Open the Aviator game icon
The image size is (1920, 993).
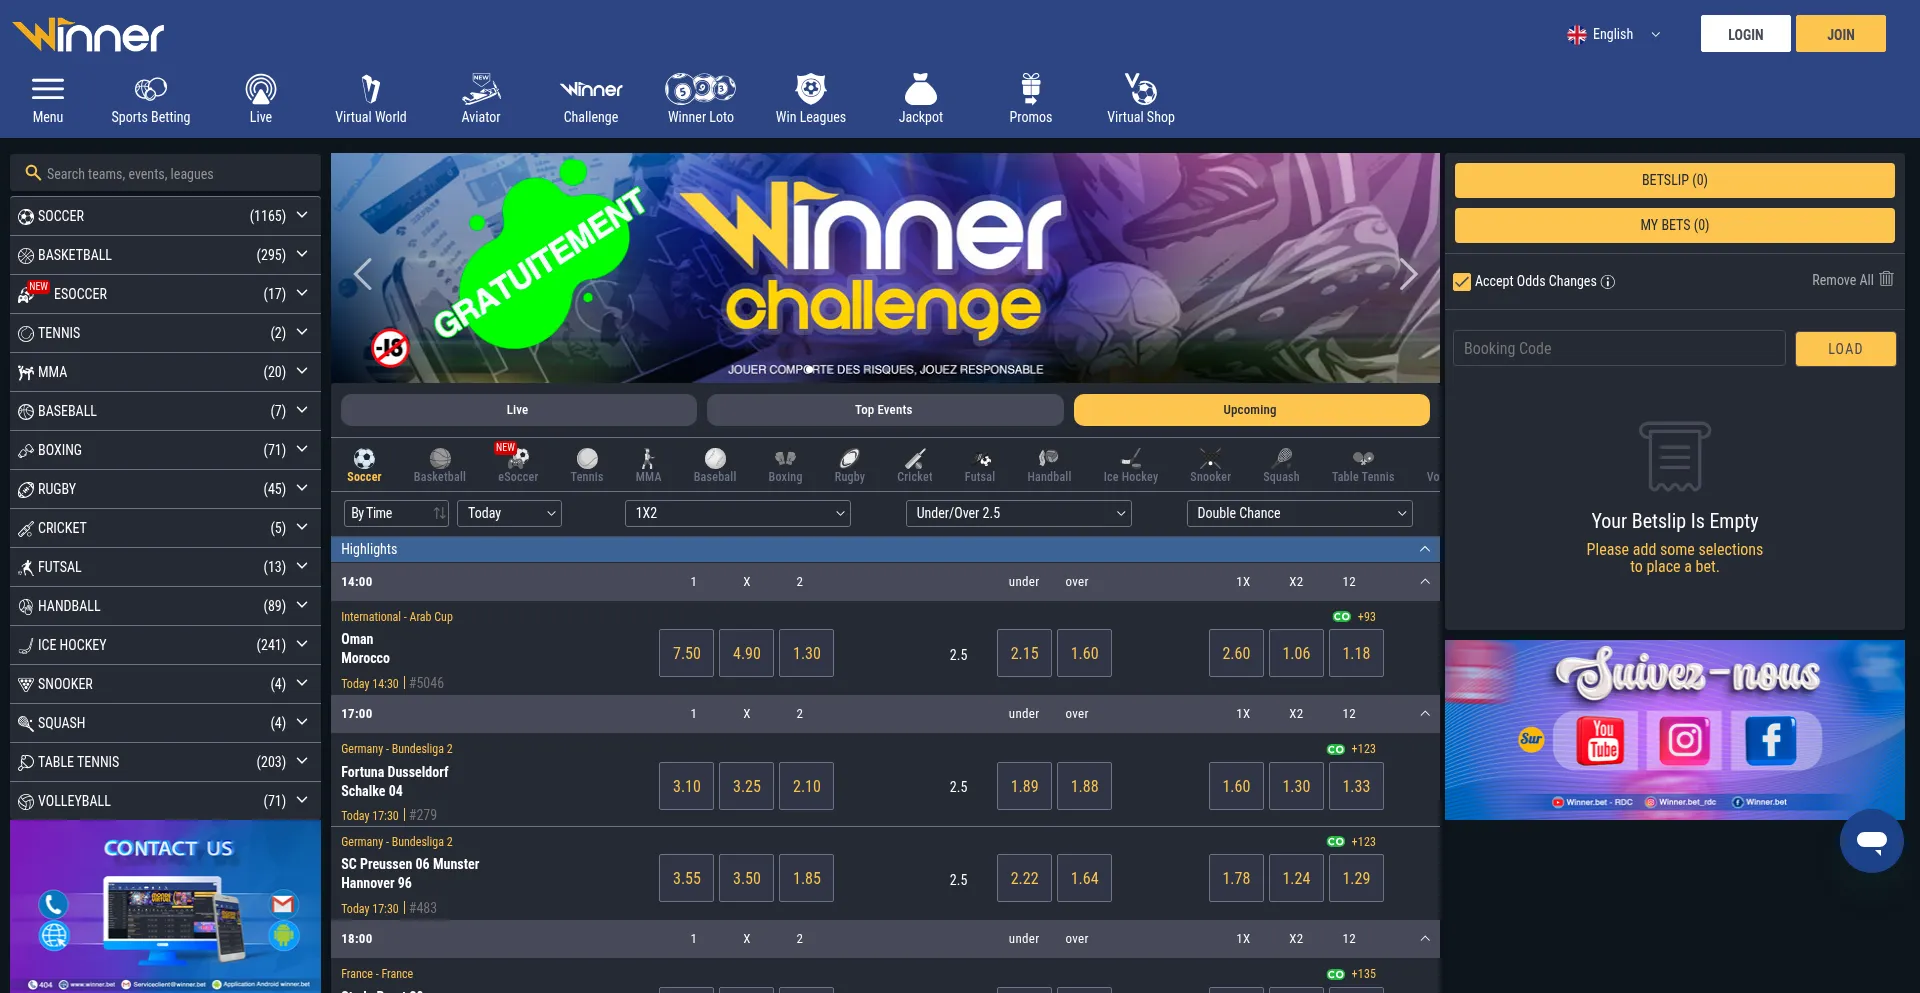tap(480, 90)
